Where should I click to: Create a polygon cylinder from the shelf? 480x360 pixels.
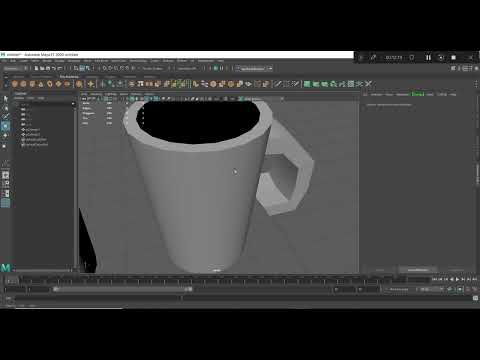pos(32,84)
